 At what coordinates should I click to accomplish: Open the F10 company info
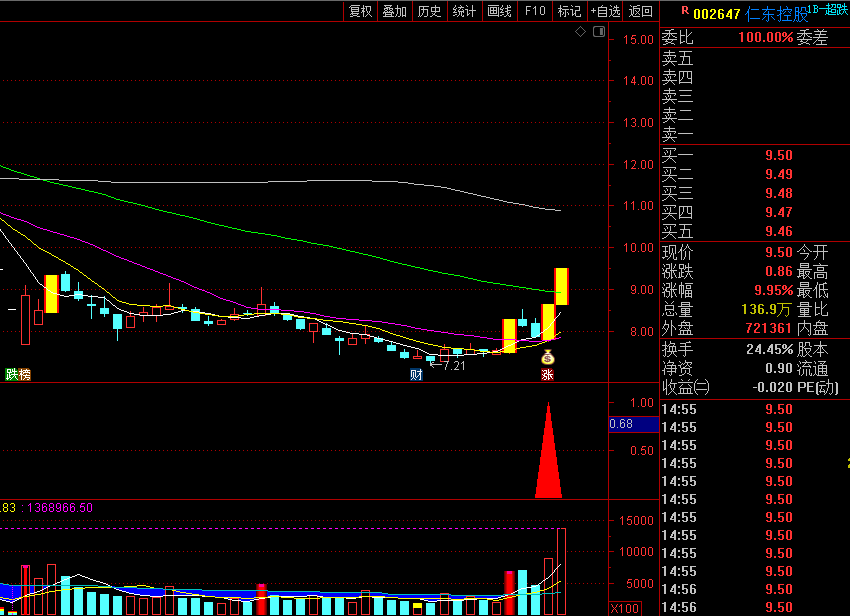[535, 11]
